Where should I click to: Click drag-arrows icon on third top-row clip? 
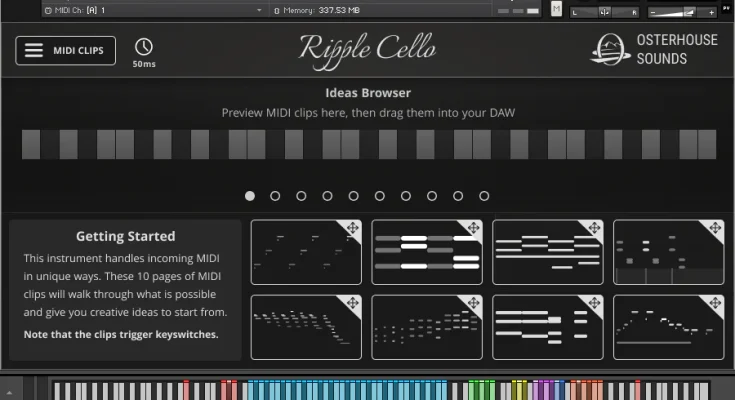click(x=594, y=229)
